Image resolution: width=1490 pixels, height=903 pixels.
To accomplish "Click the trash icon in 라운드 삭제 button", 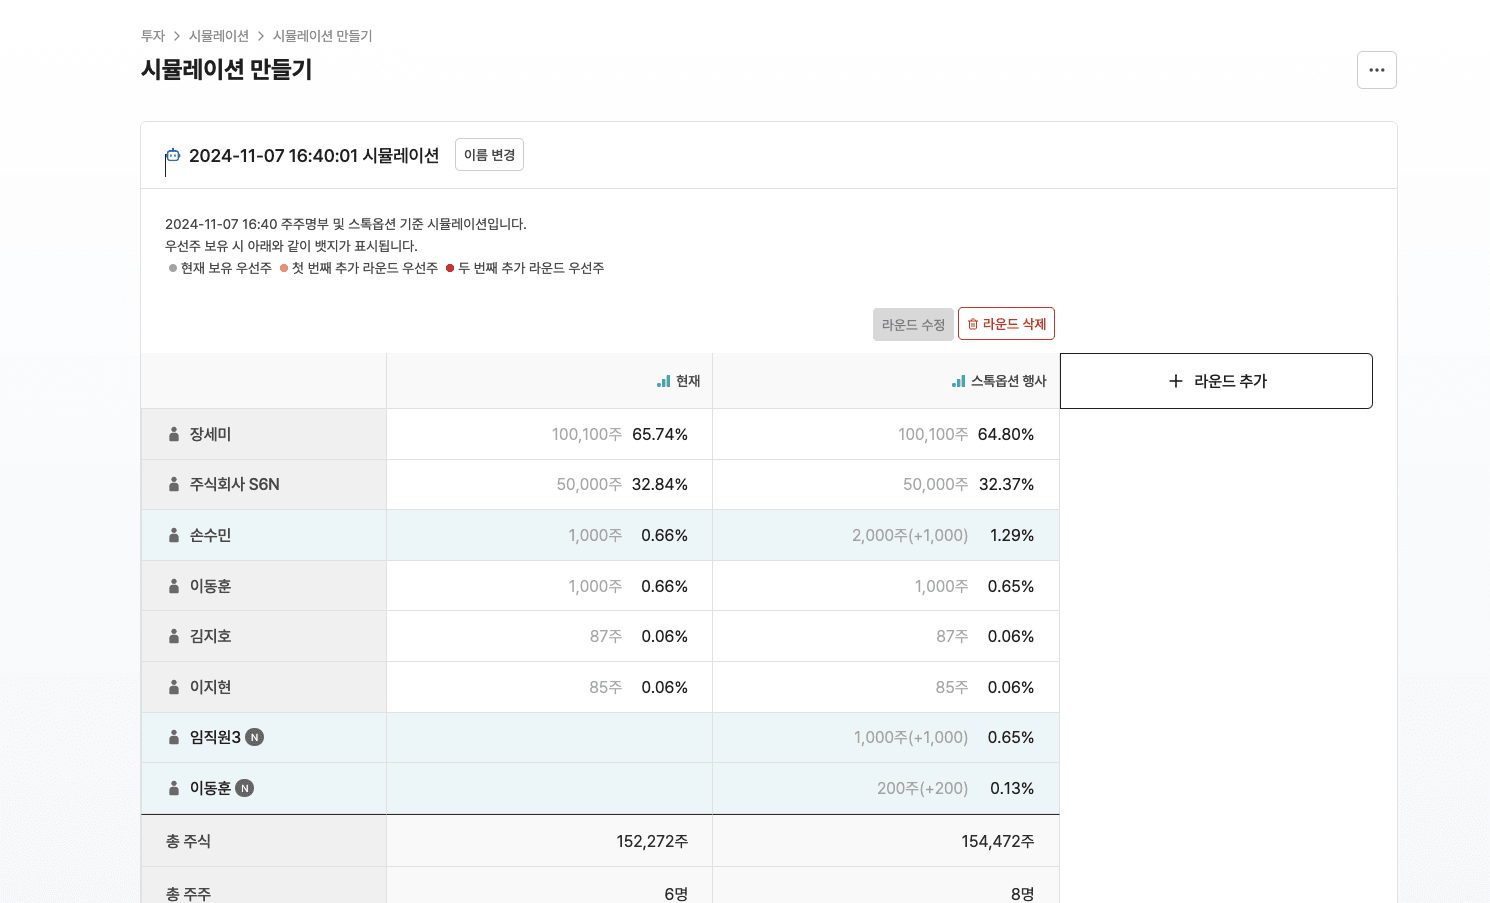I will pos(971,323).
